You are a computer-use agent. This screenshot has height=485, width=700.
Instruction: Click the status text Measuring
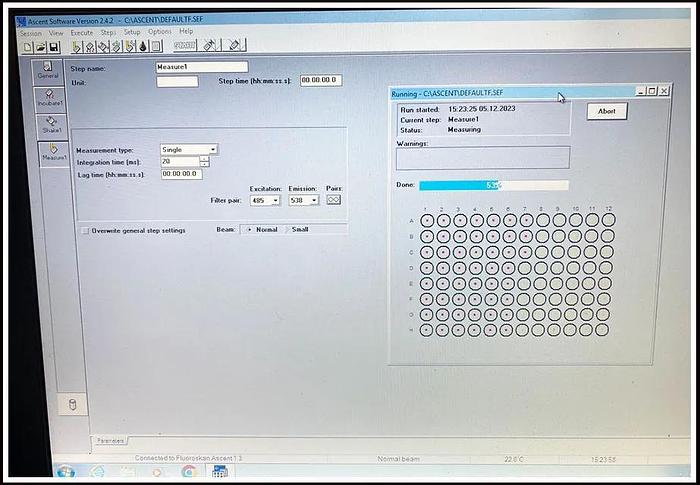[x=464, y=130]
